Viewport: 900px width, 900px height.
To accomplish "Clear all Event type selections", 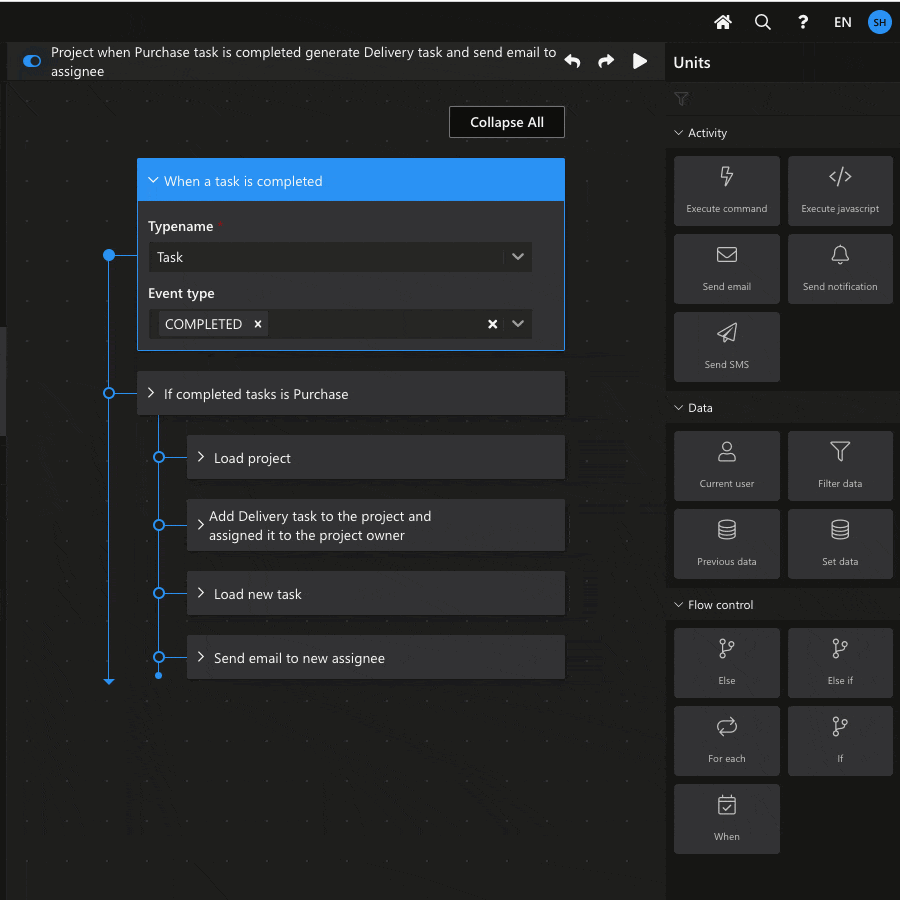I will click(492, 324).
